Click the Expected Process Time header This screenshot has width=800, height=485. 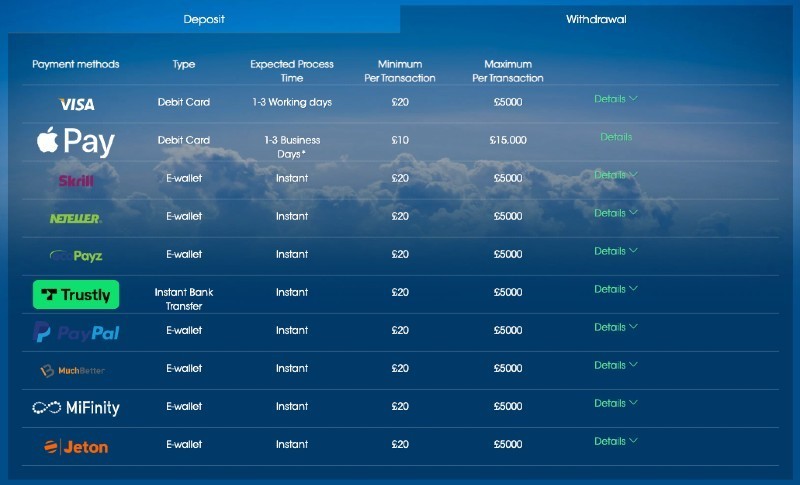[292, 71]
